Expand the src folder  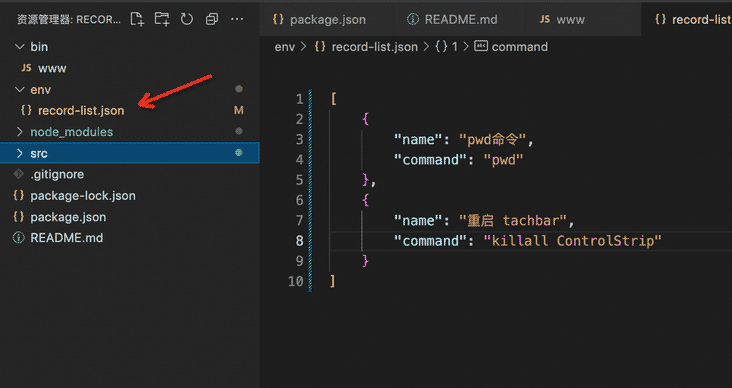(20, 154)
